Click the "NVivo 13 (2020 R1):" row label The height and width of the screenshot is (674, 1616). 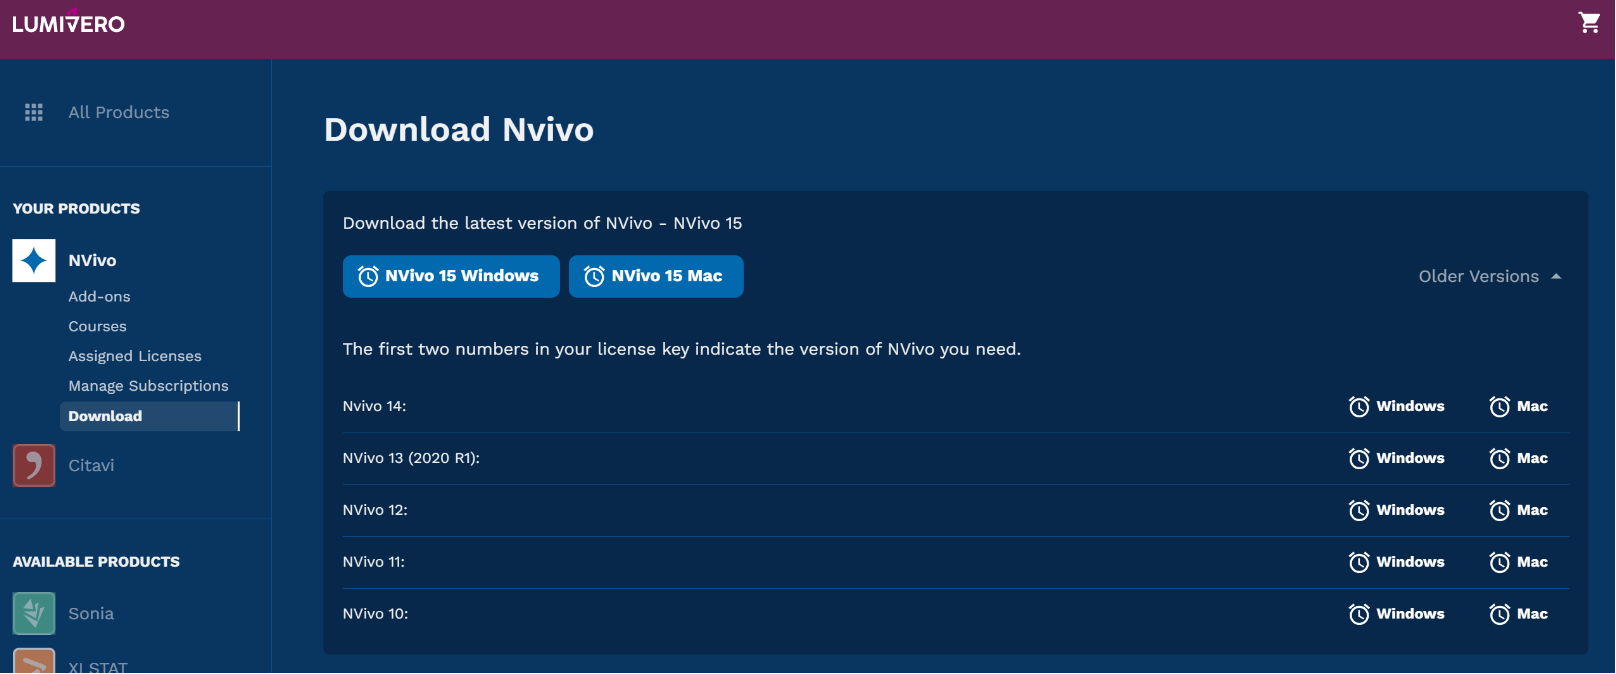411,458
